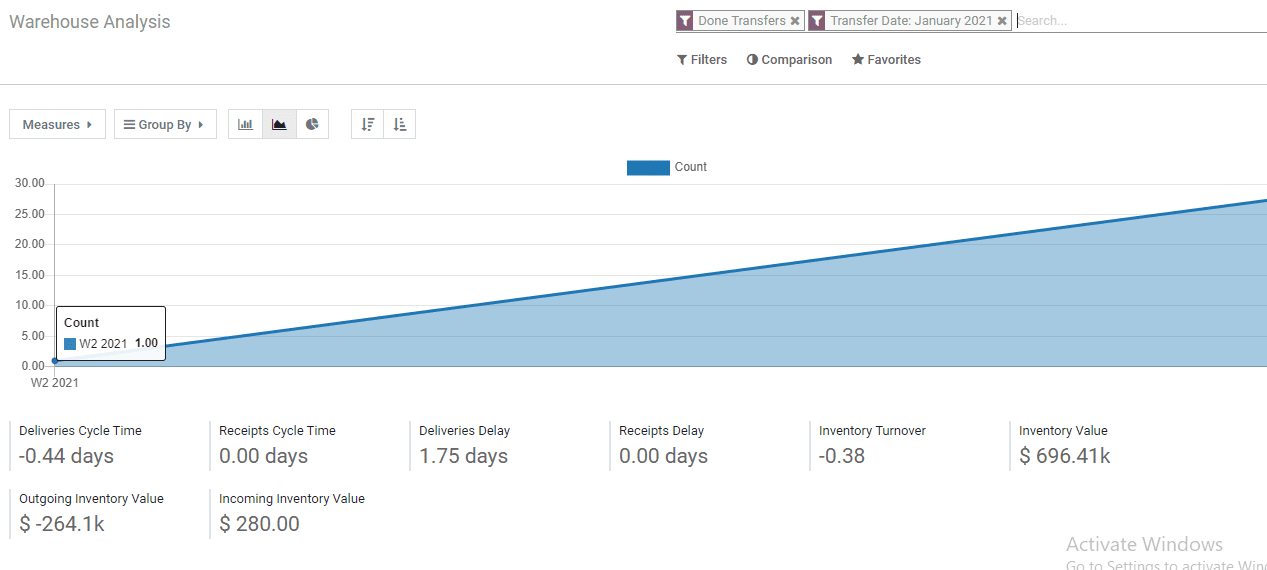Open the Group By dropdown
Screen dimensions: 1267x570
tap(165, 124)
